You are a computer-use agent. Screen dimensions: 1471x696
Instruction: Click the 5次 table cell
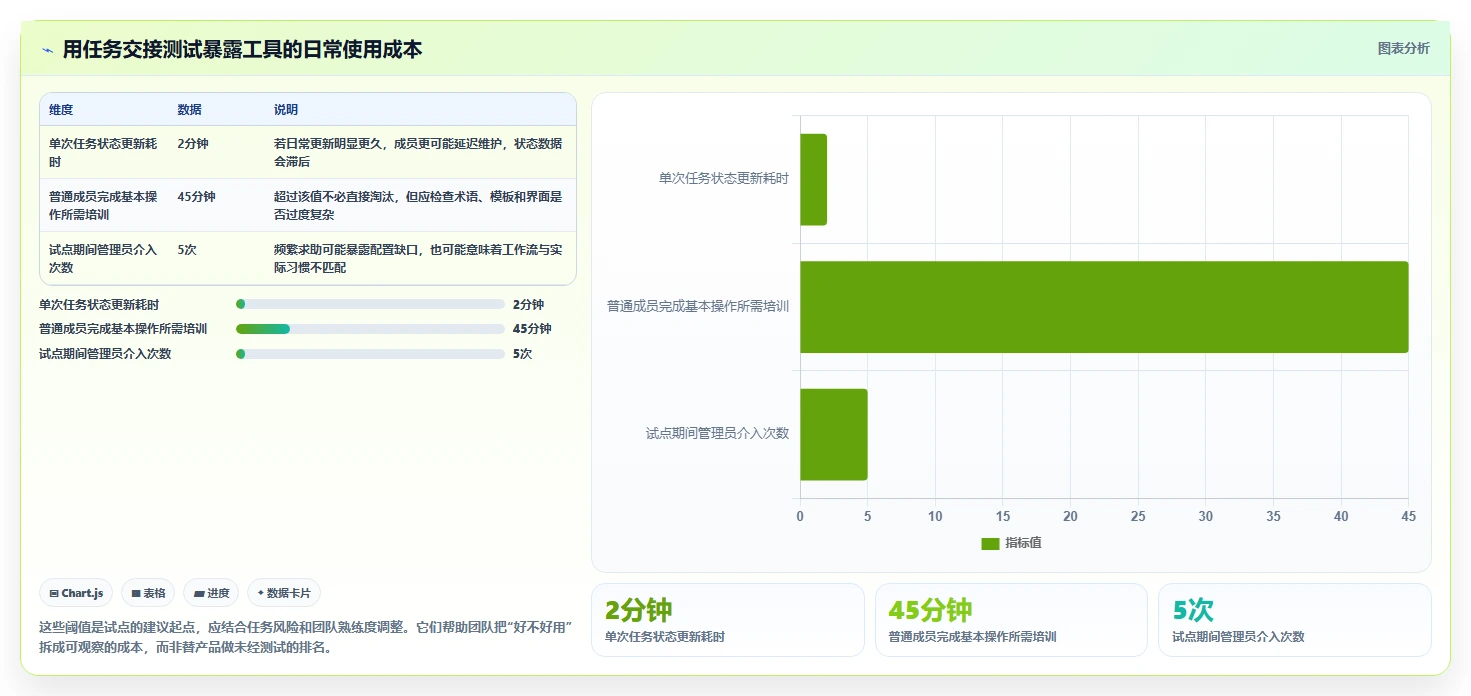[x=187, y=250]
